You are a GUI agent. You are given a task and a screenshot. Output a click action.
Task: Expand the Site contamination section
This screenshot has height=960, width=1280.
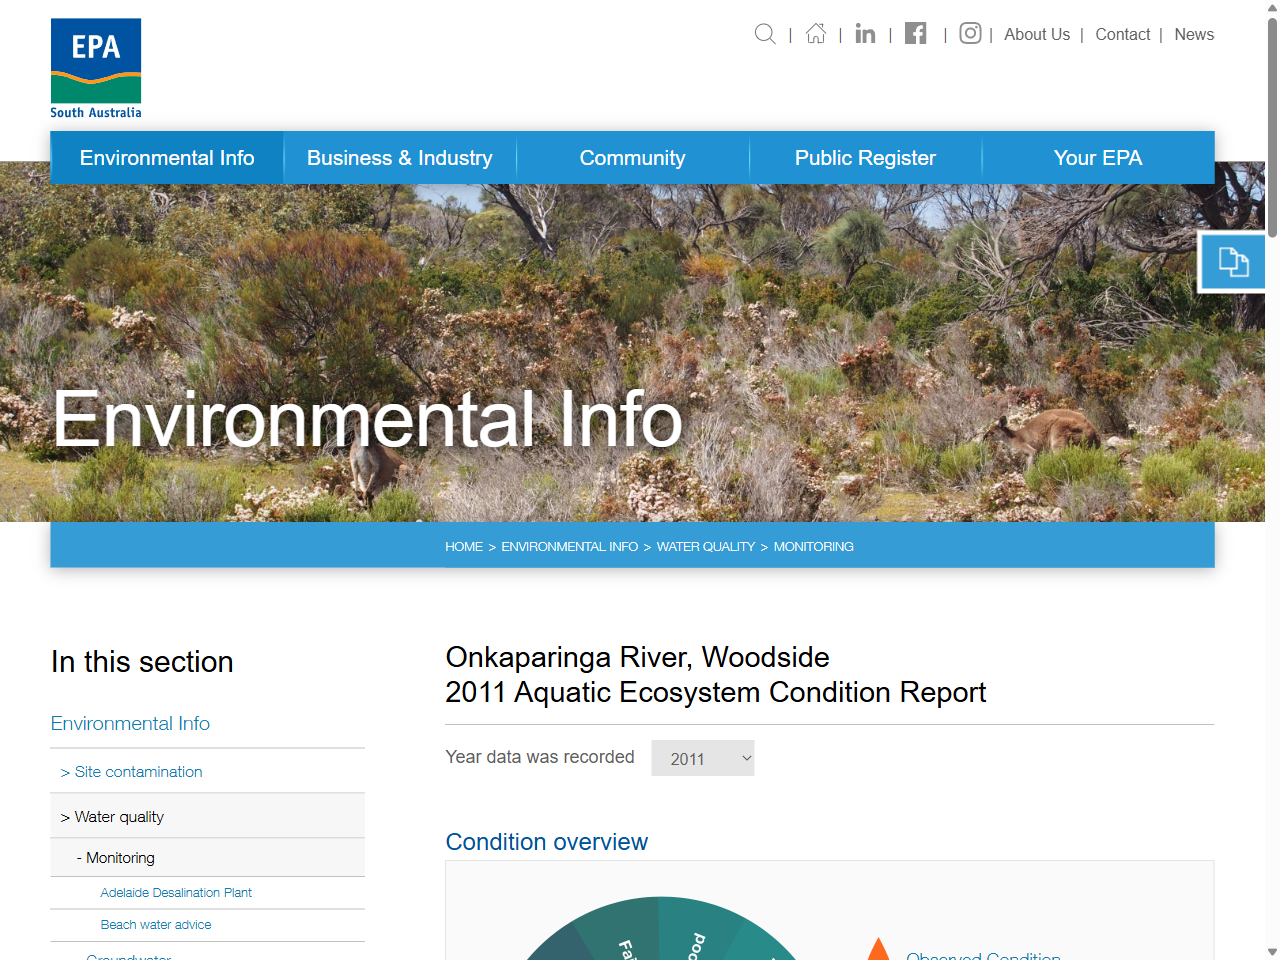[x=137, y=771]
